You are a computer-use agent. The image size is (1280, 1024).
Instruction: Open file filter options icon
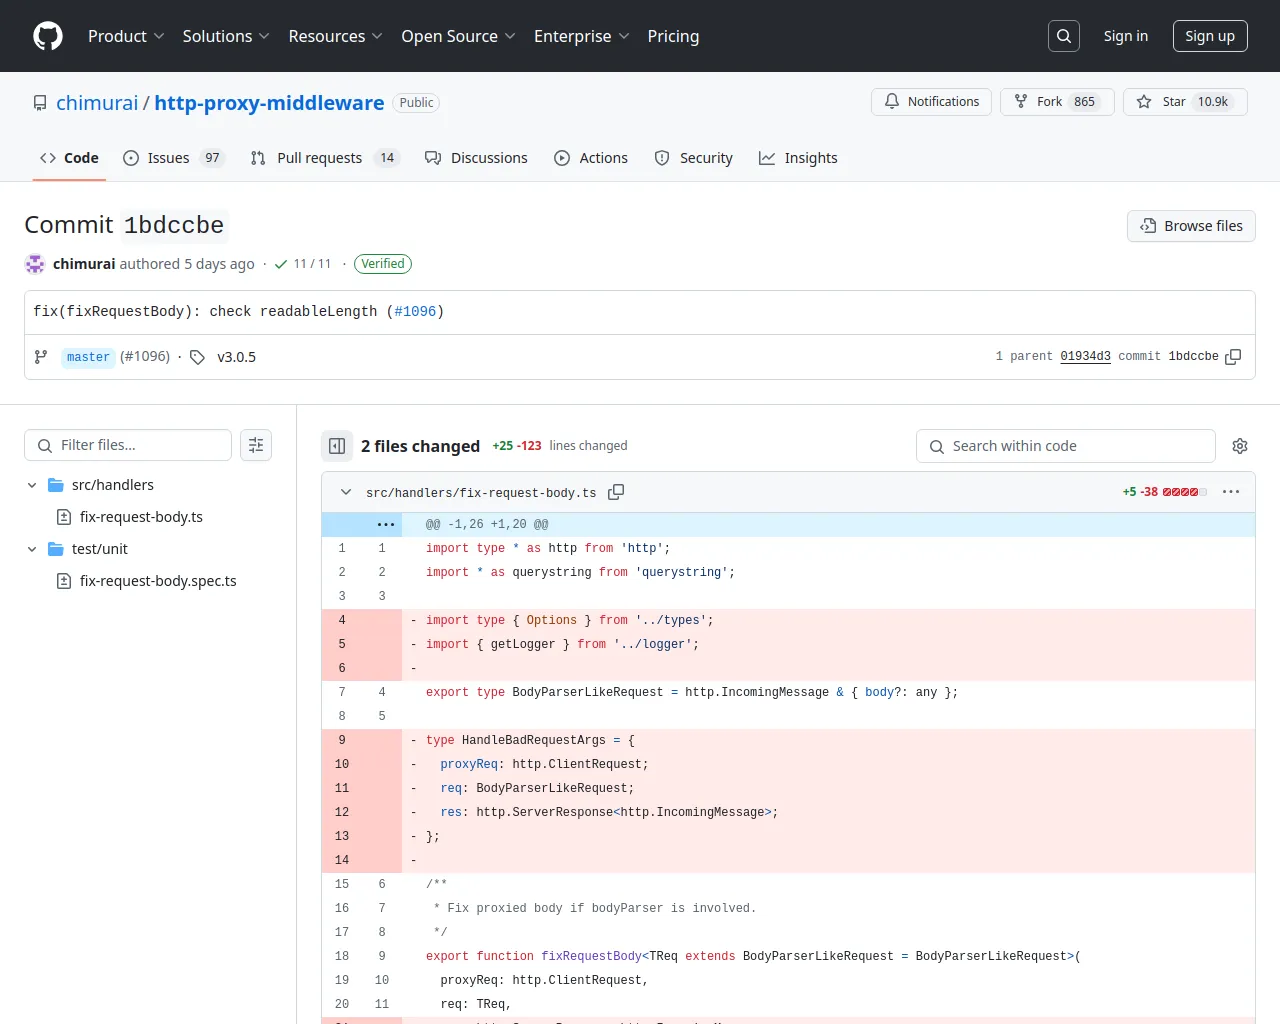pyautogui.click(x=256, y=445)
